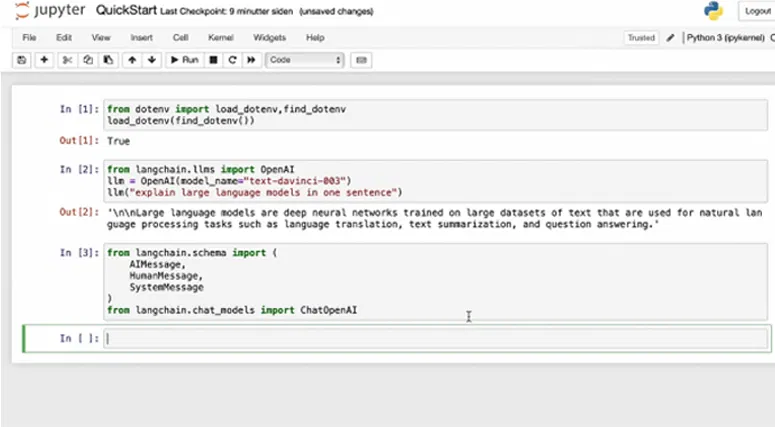
Task: Move the selected cell down
Action: coord(152,60)
